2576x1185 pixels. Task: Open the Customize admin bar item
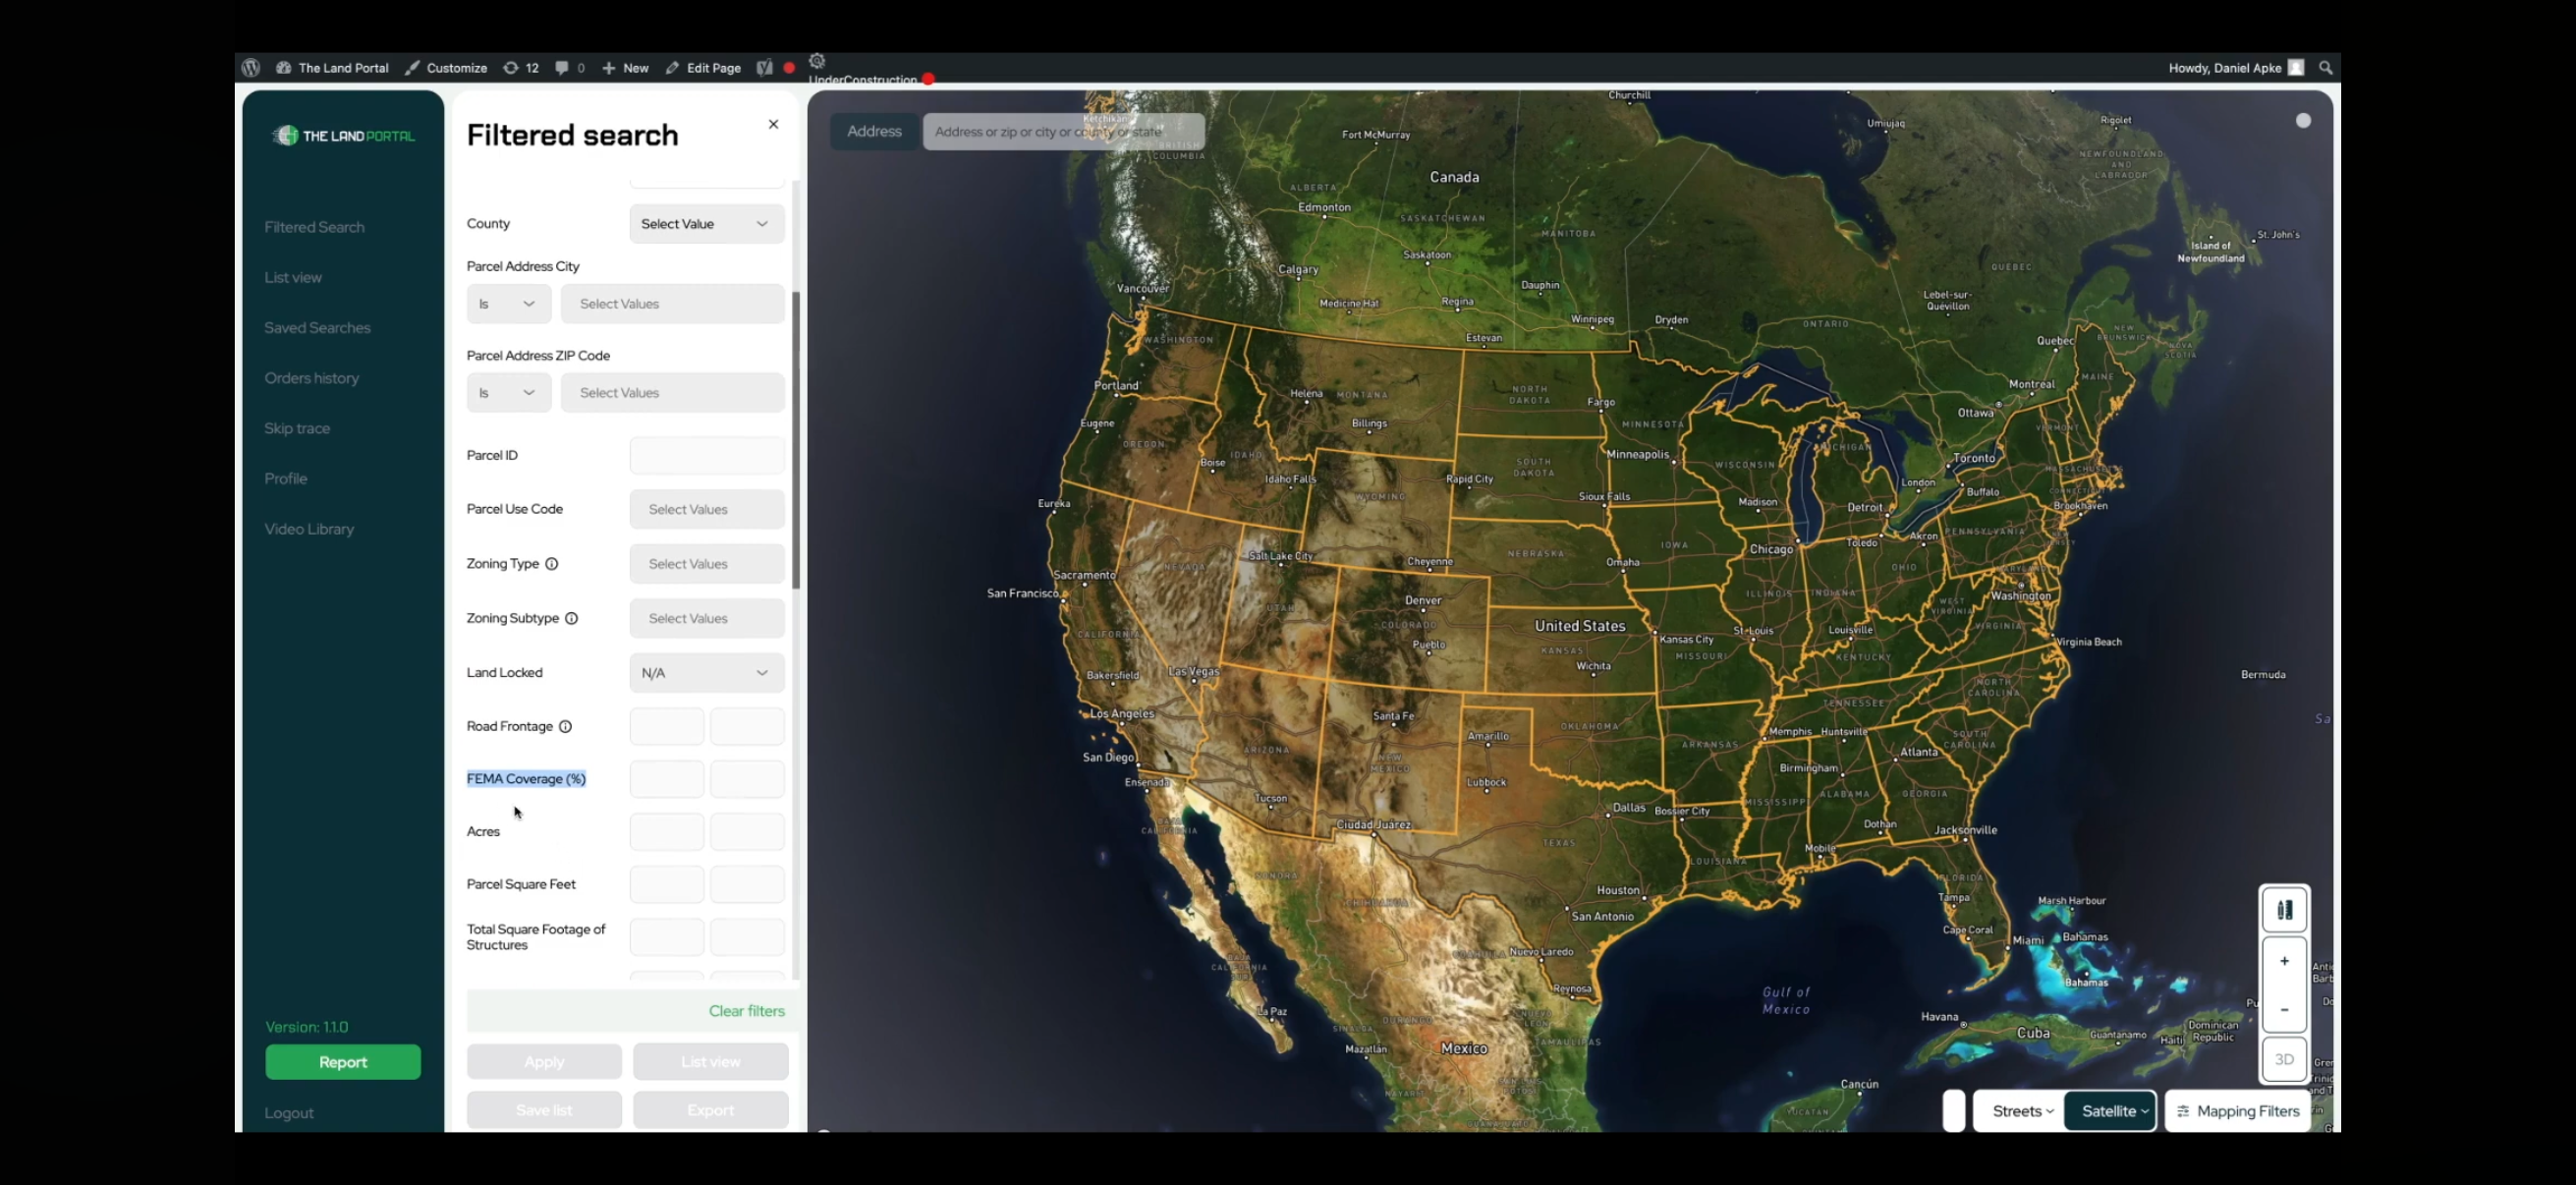point(446,68)
